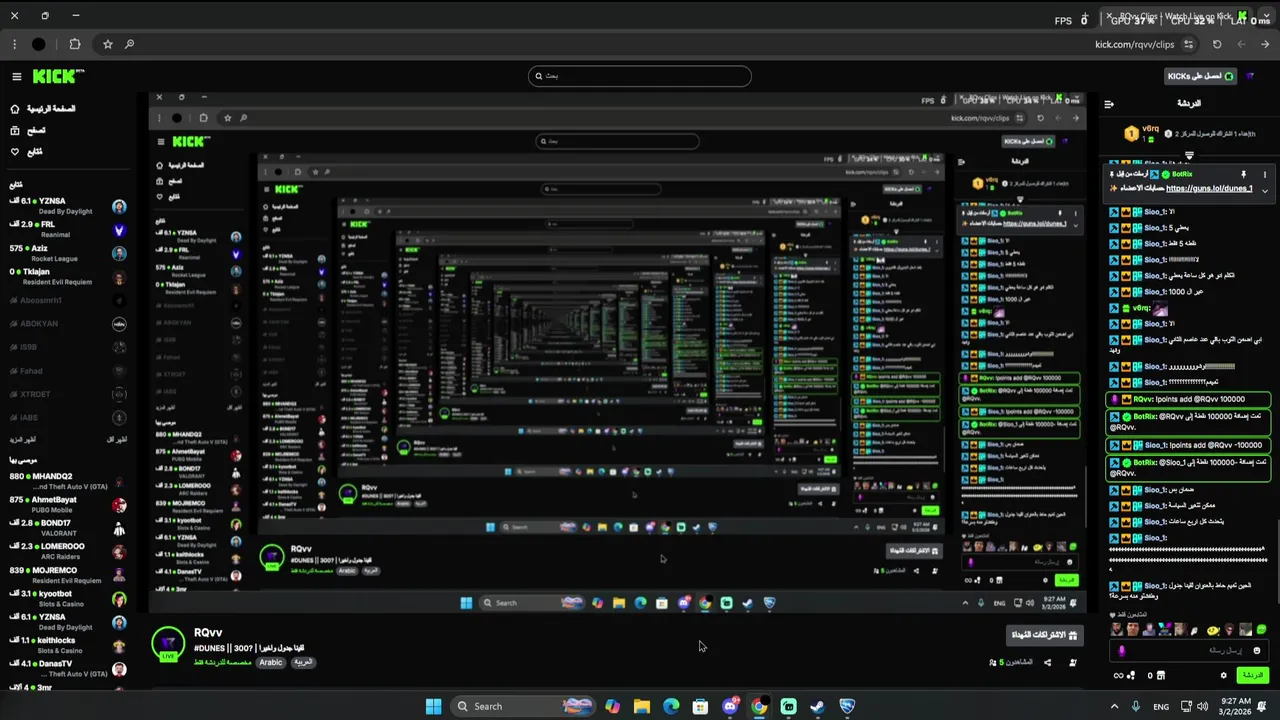The height and width of the screenshot is (720, 1280).
Task: Open kyootbot Slots & Casino channel
Action: 66,598
